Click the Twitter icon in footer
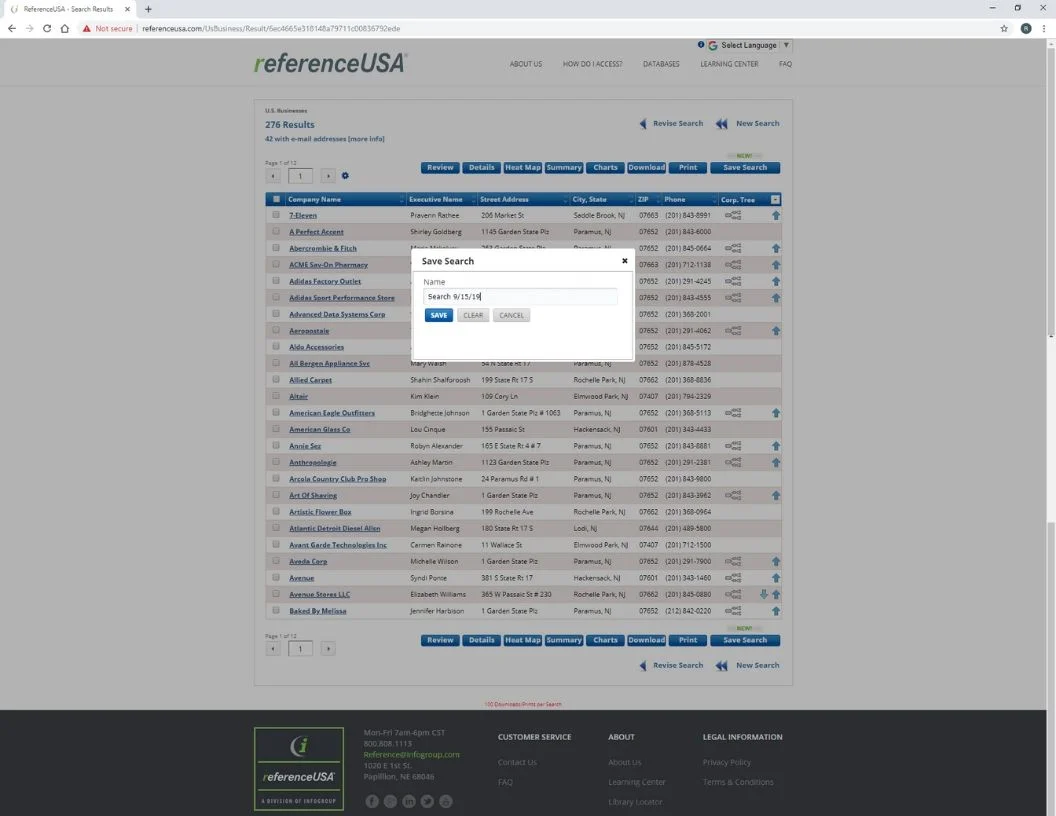 [x=427, y=801]
